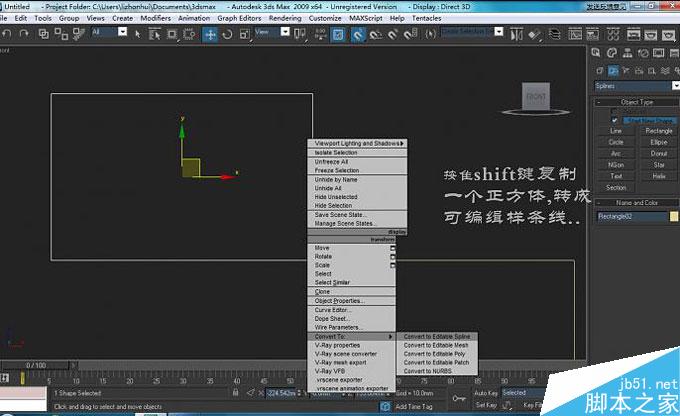Open the Modifiers menu
Viewport: 680px width, 416px height.
point(155,18)
